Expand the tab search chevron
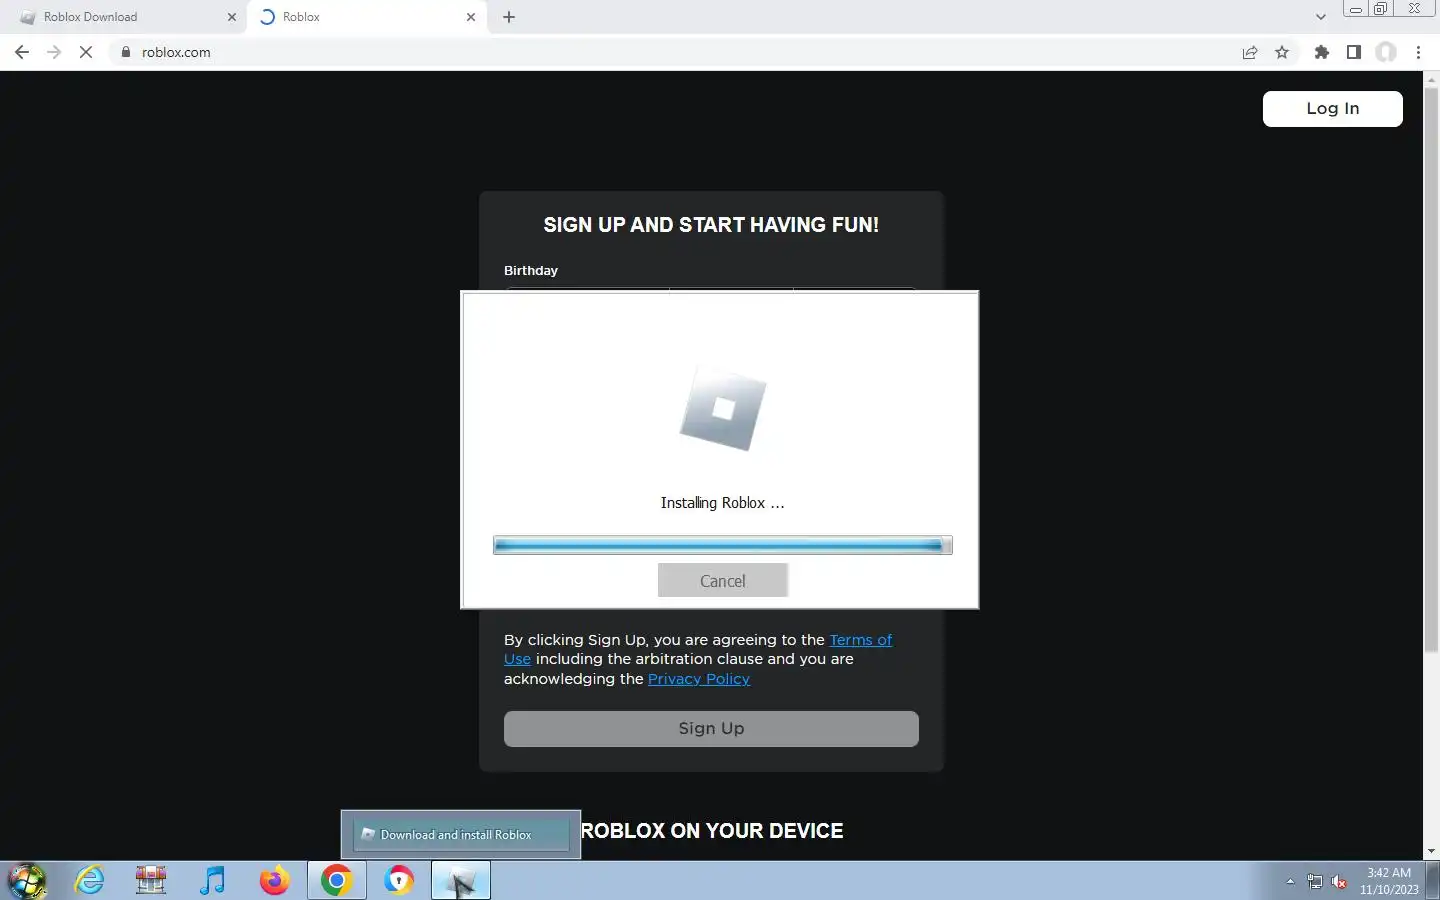The height and width of the screenshot is (900, 1440). point(1320,17)
